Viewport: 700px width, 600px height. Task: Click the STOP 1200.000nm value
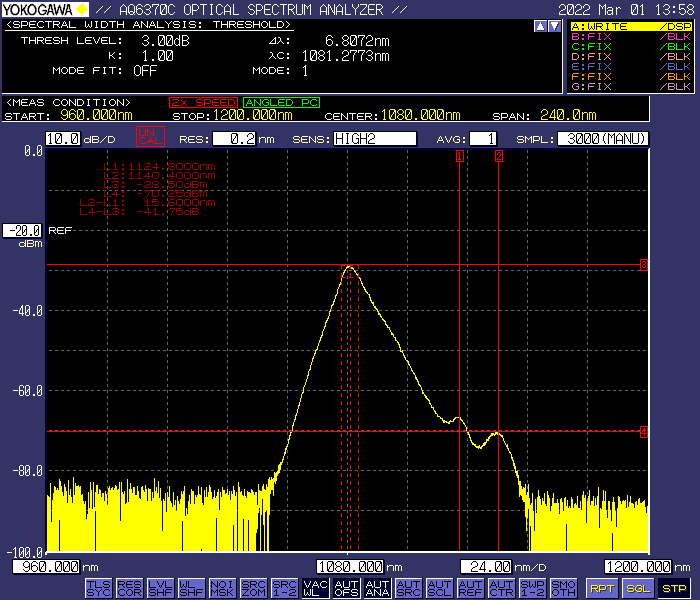click(x=253, y=115)
